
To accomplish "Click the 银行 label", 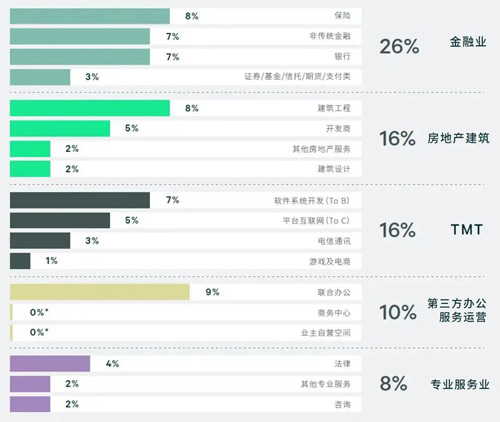I will 342,56.
